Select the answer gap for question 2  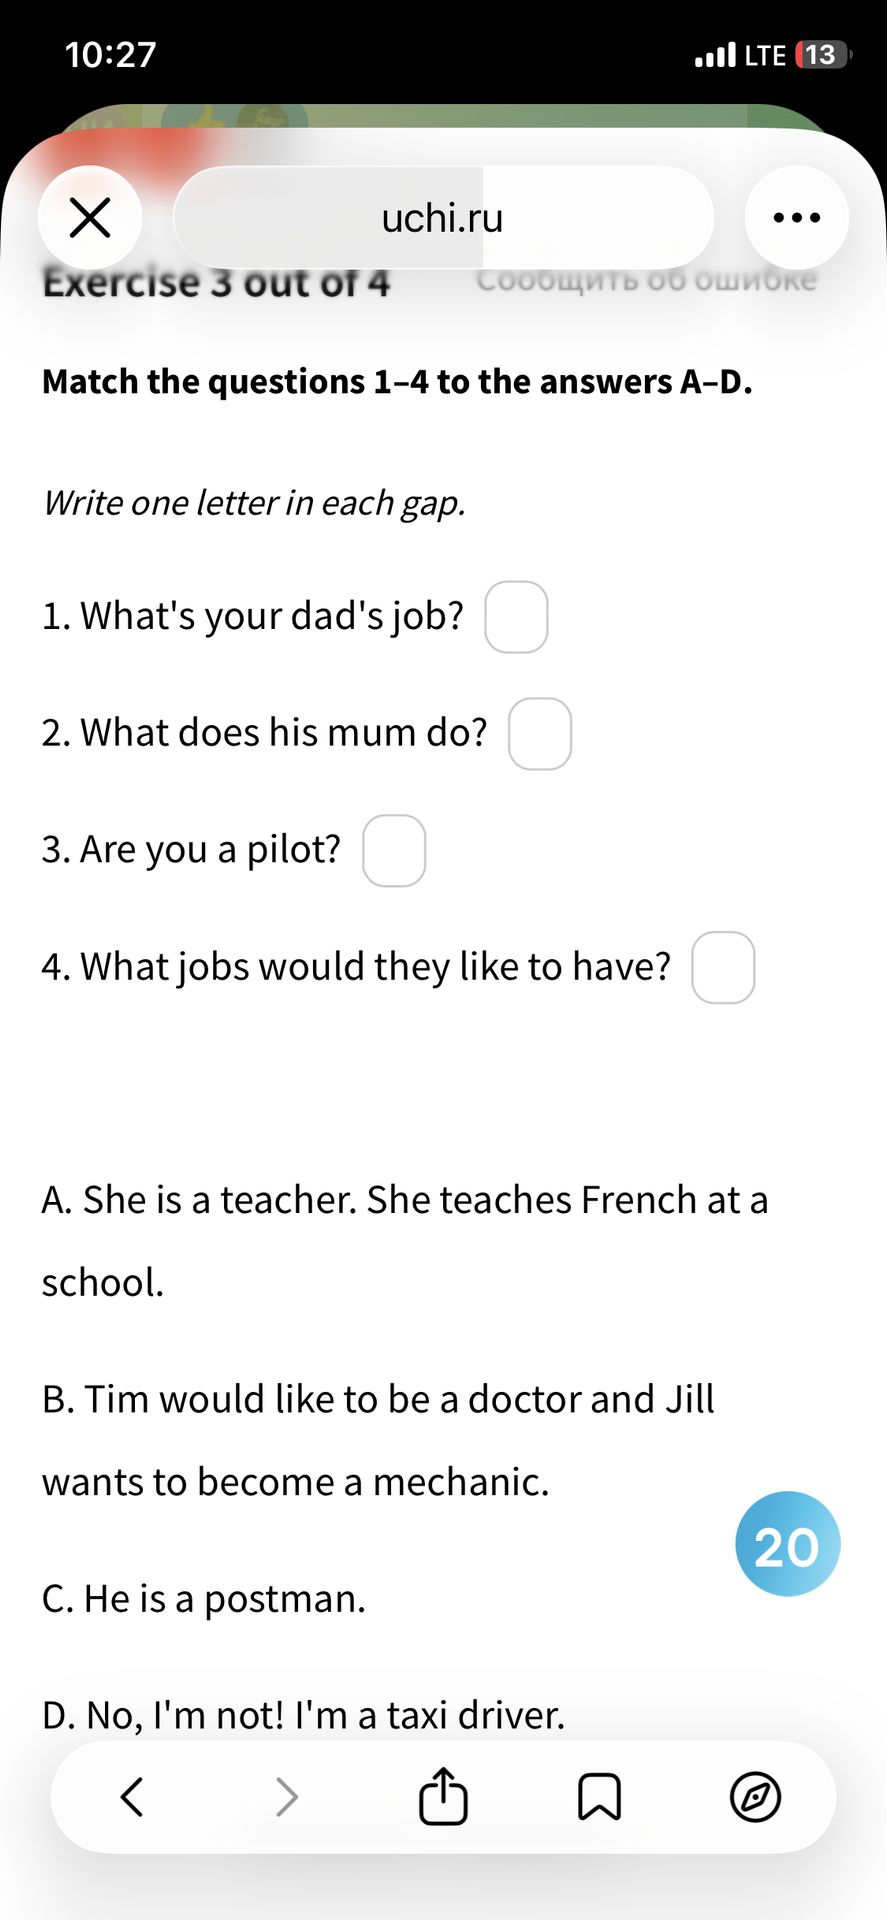click(540, 734)
